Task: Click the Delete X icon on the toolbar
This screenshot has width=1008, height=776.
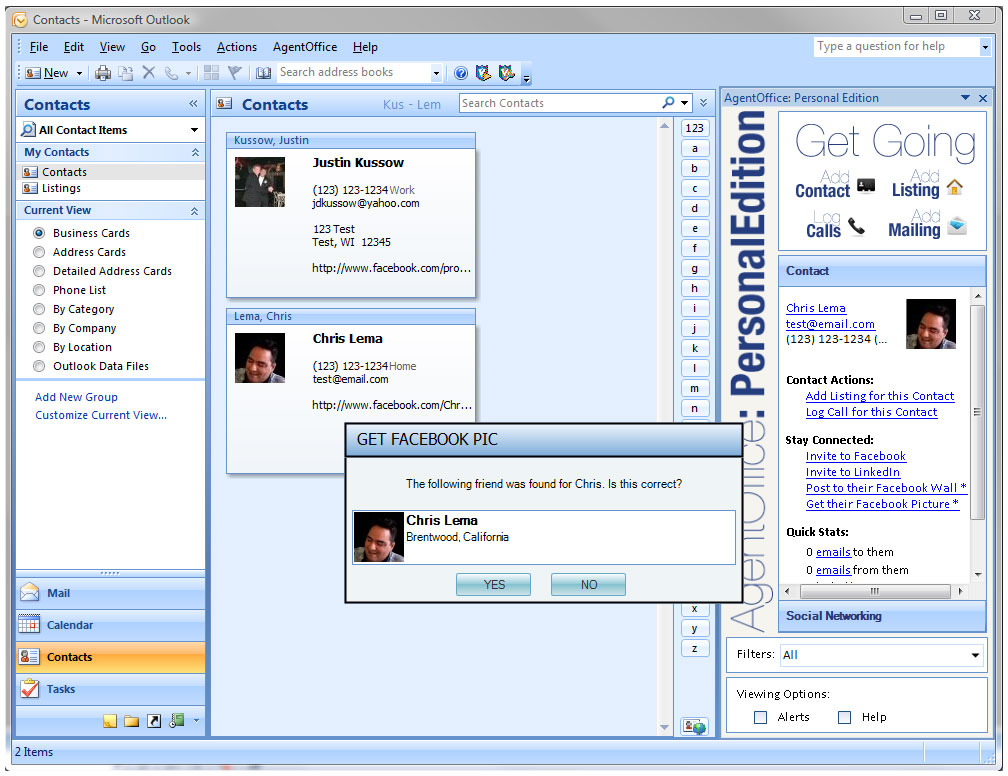Action: 146,72
